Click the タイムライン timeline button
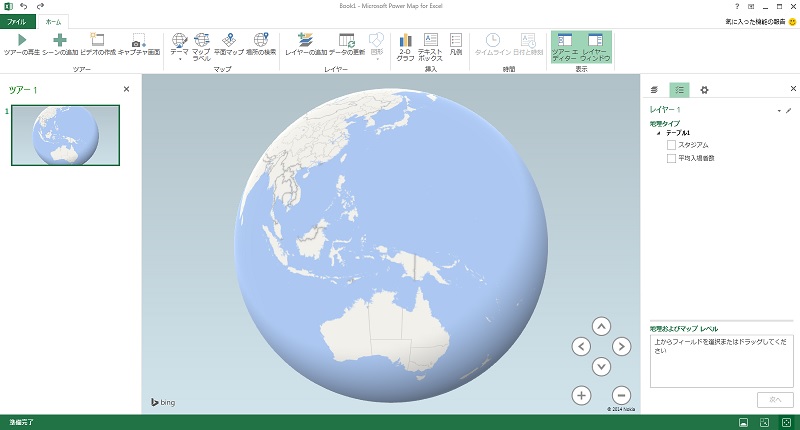Screen dimensions: 800x430 [x=492, y=44]
